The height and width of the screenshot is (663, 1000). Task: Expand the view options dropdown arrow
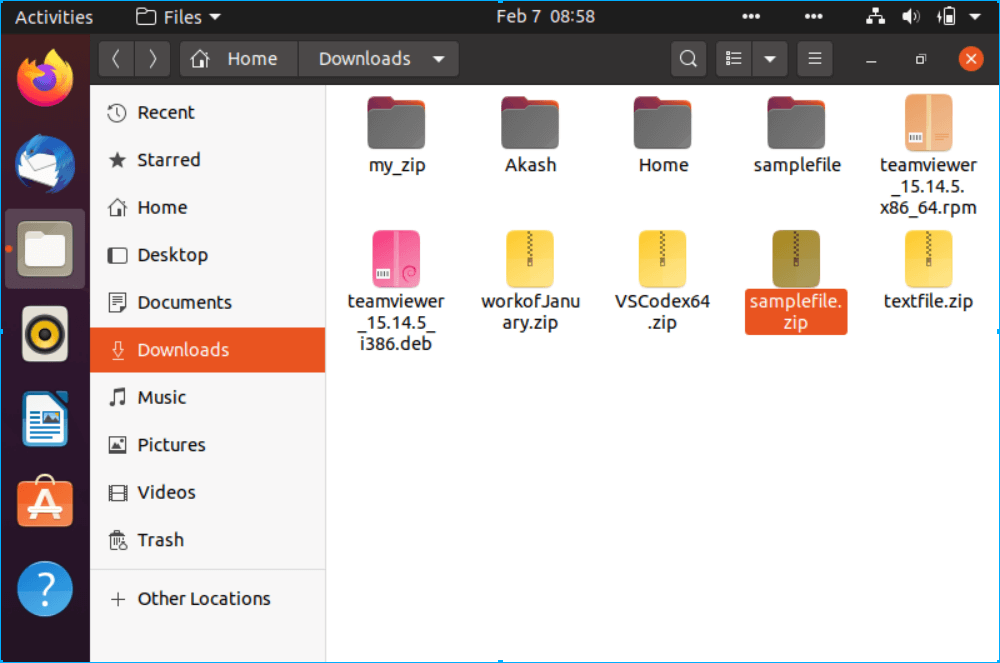pos(769,59)
